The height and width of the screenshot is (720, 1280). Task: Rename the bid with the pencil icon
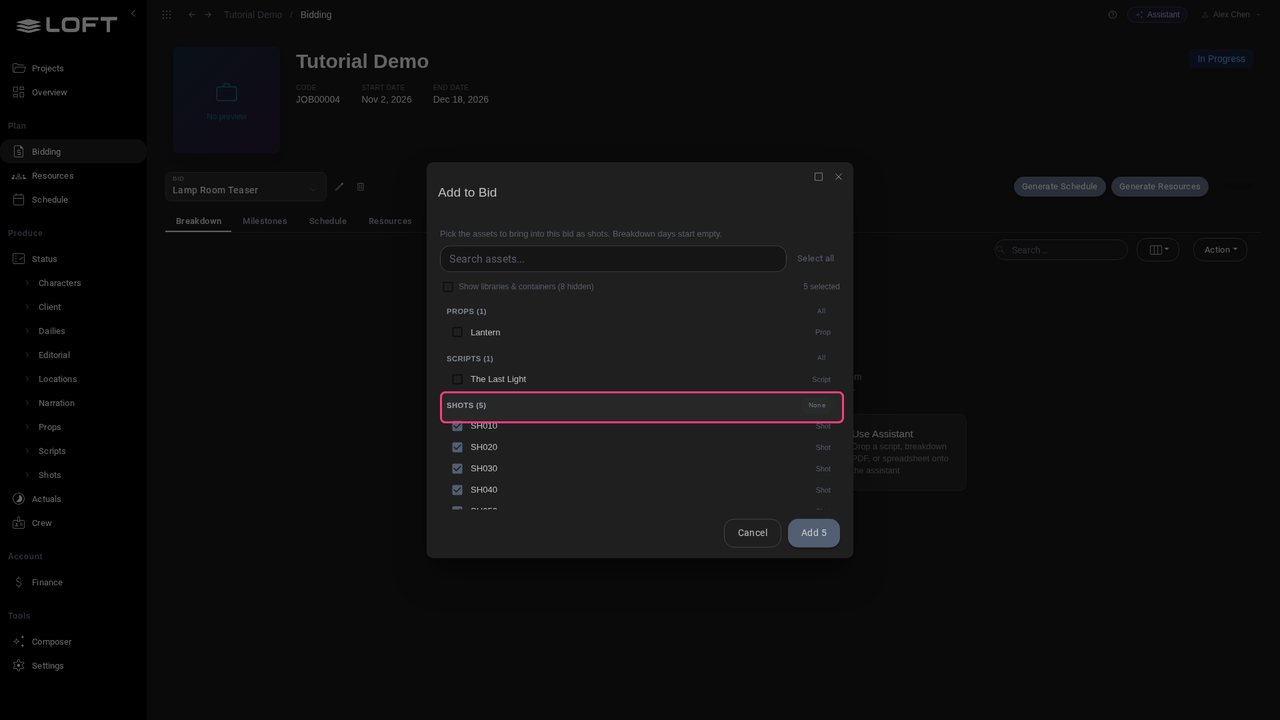click(x=339, y=187)
